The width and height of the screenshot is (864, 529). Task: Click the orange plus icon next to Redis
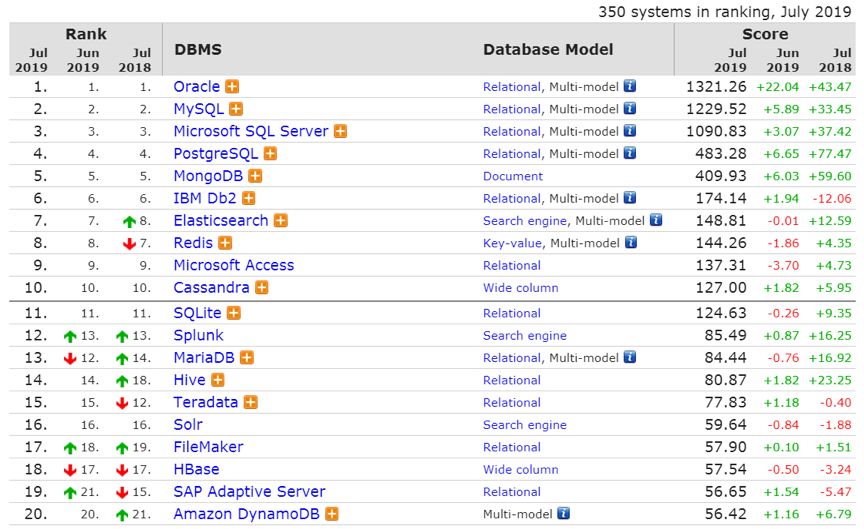225,243
